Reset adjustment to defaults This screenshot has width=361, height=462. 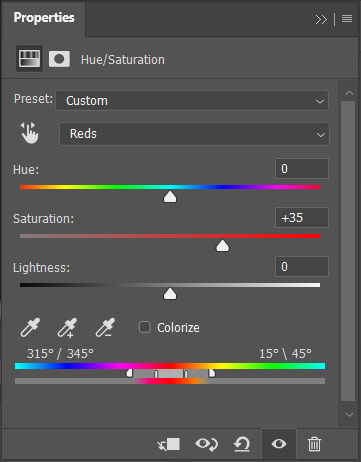tap(242, 444)
